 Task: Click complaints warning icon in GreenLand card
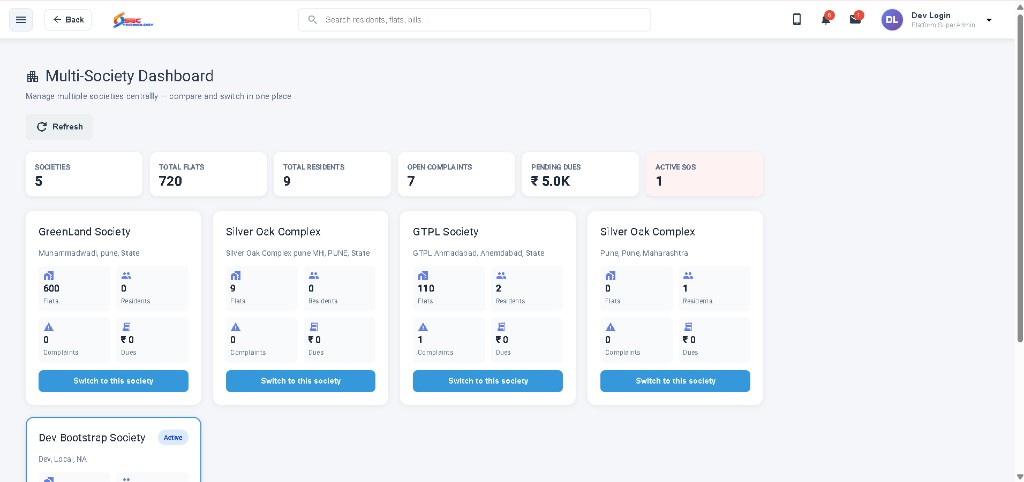point(48,327)
